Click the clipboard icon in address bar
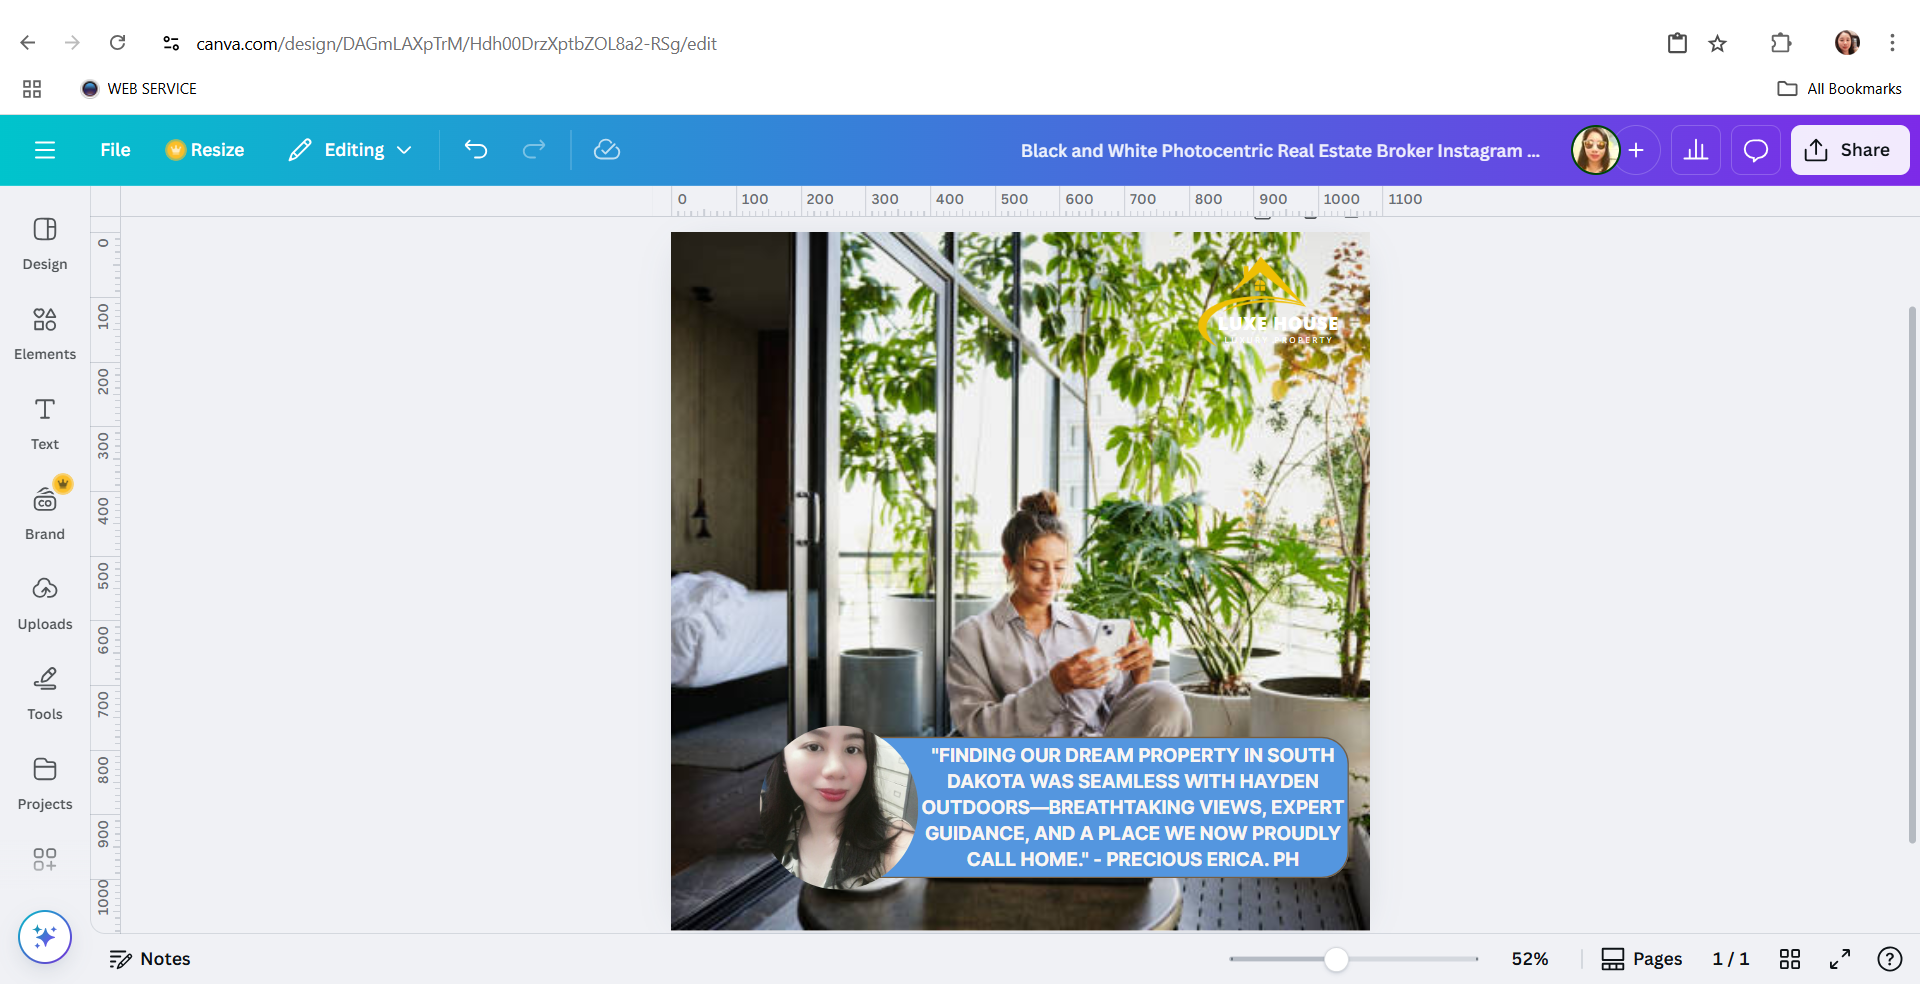 [1677, 43]
